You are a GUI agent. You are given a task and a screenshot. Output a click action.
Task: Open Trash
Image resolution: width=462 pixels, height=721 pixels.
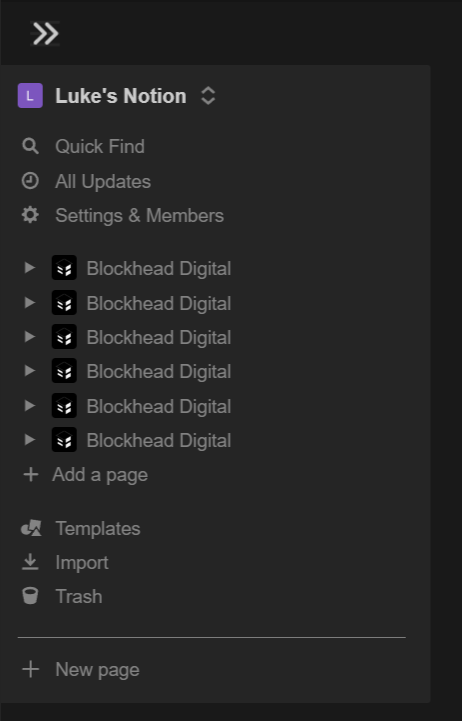(79, 596)
